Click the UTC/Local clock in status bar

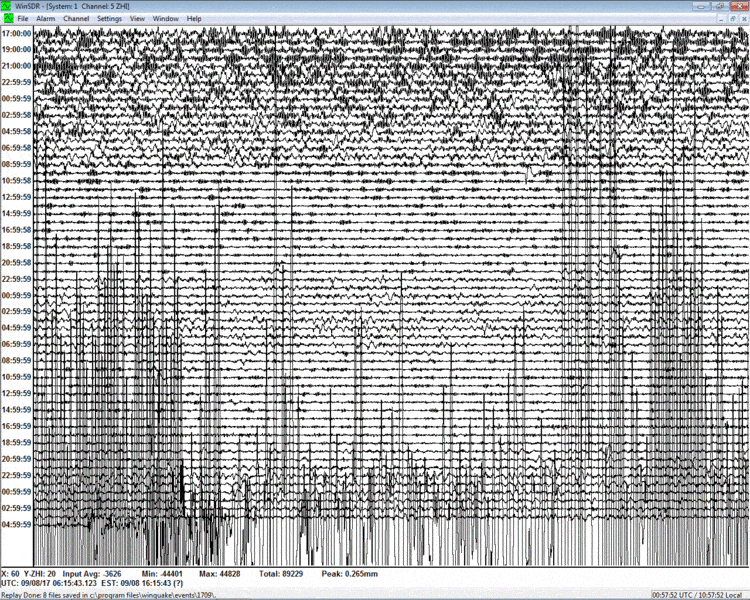pos(694,594)
